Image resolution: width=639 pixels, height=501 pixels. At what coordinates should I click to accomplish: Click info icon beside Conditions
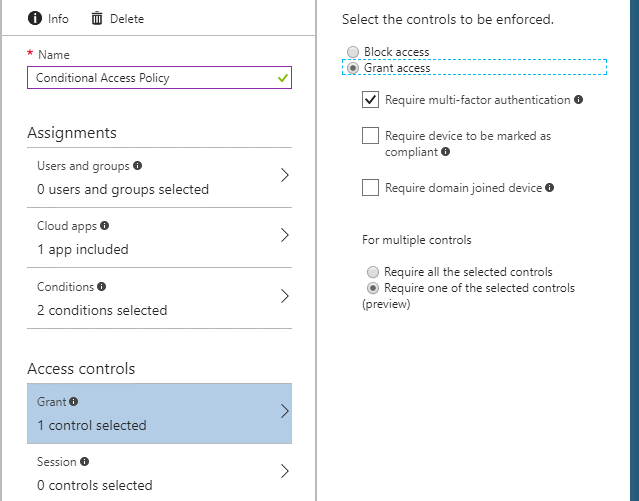click(x=102, y=287)
